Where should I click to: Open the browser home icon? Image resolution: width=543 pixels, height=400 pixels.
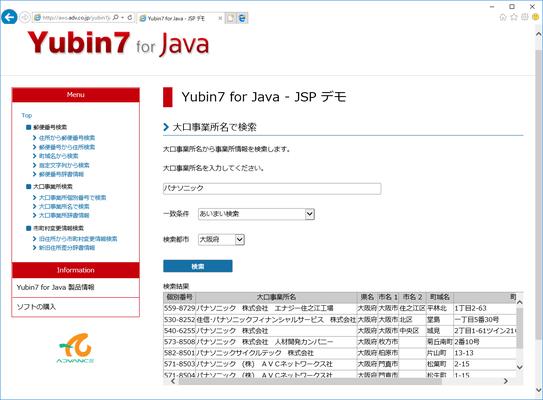(x=503, y=17)
